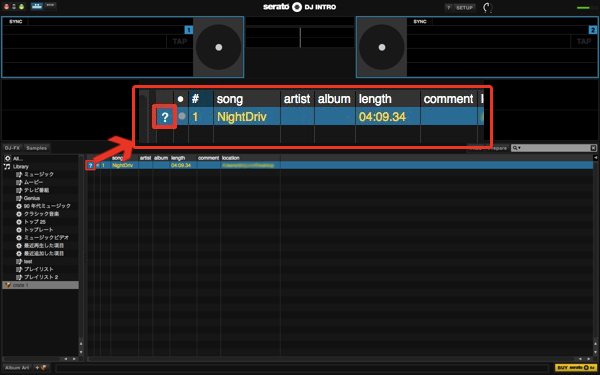Select the NightDriv song title in the track list
600x375 pixels.
pyautogui.click(x=122, y=165)
